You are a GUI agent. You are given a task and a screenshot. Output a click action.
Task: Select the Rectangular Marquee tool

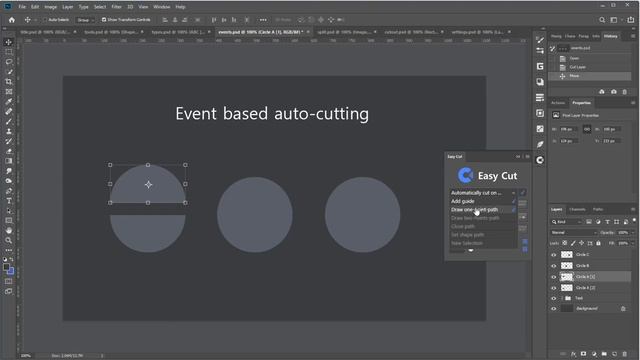point(9,52)
